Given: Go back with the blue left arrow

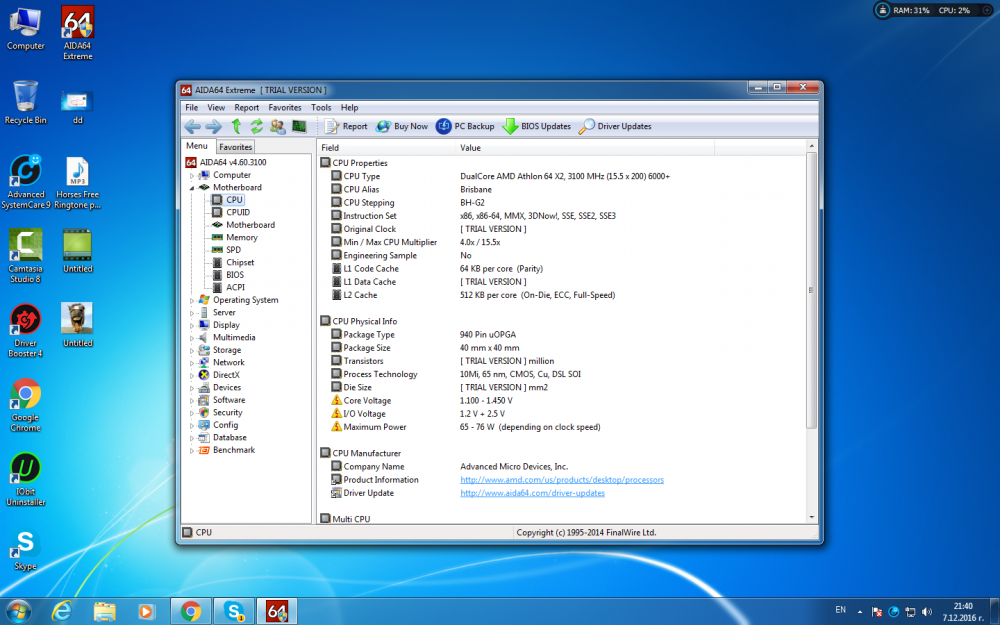Looking at the screenshot, I should point(193,126).
